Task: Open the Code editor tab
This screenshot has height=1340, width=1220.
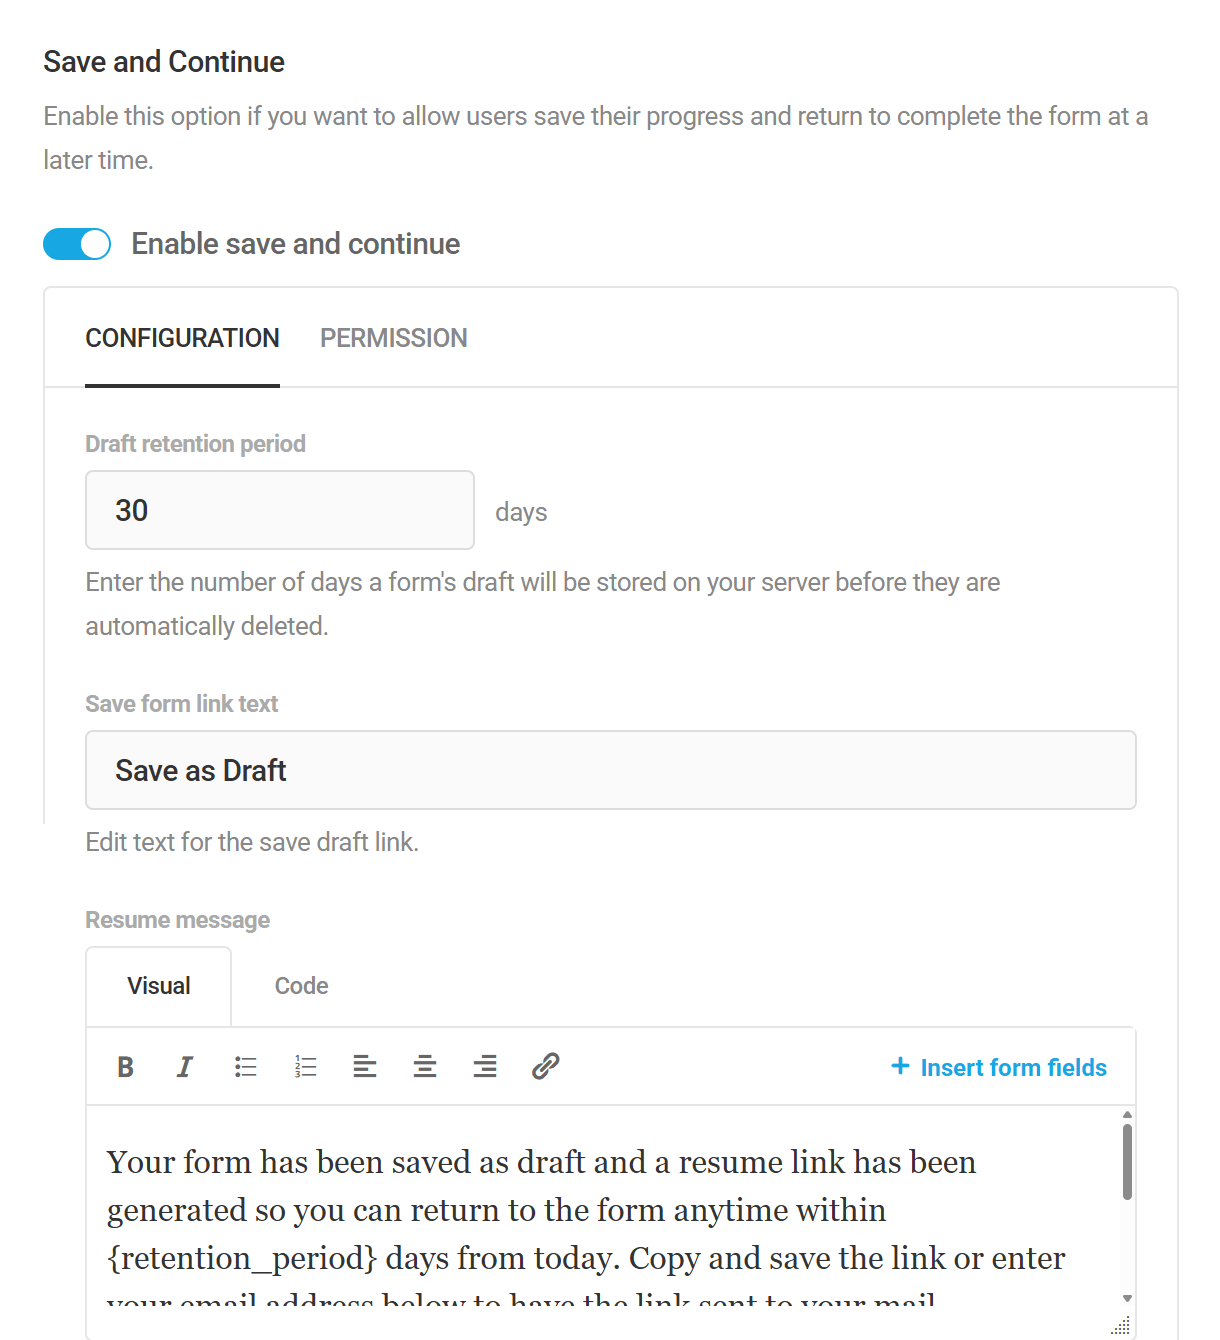Action: tap(301, 986)
